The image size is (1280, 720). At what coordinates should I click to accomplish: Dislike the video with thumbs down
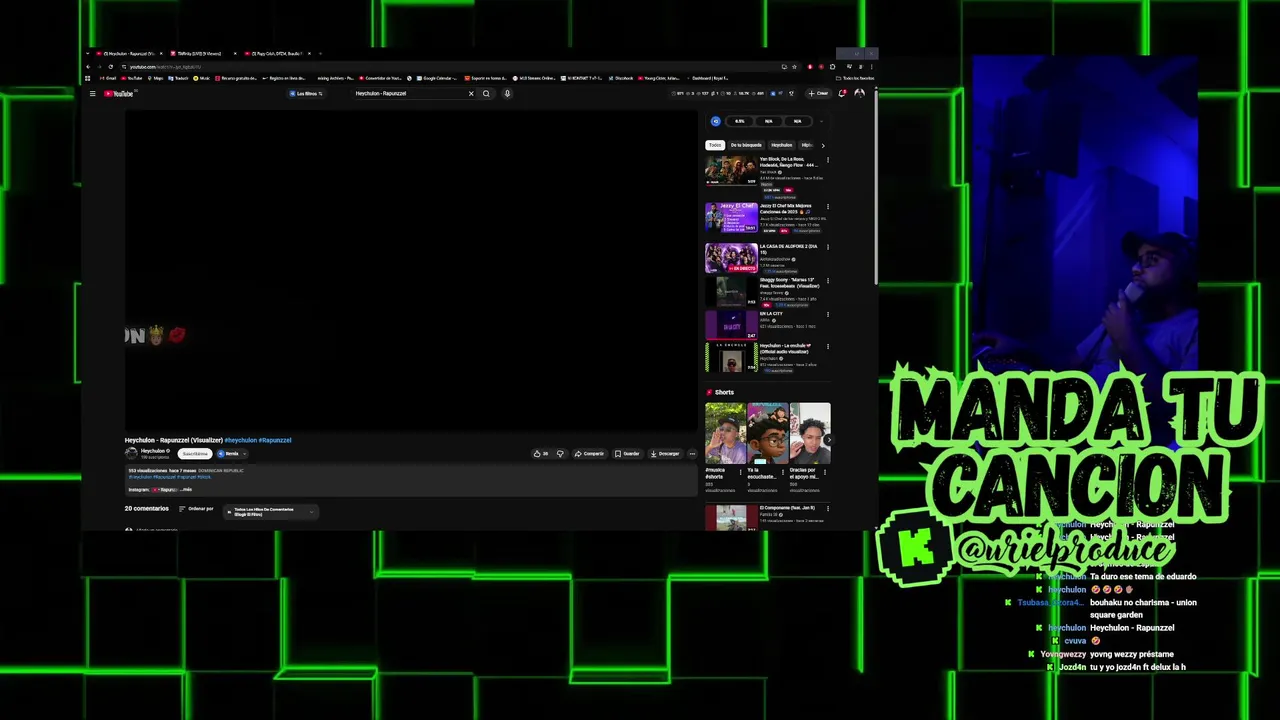tap(560, 454)
